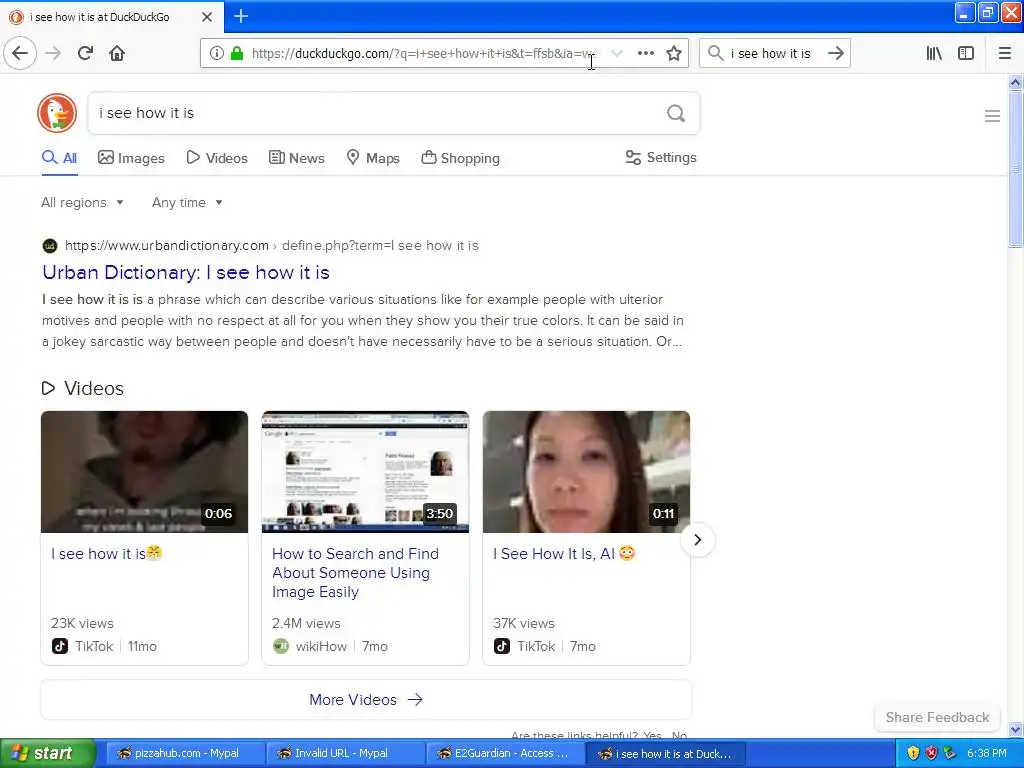Click the browser search bar magnifier icon
This screenshot has height=768, width=1024.
tap(716, 54)
